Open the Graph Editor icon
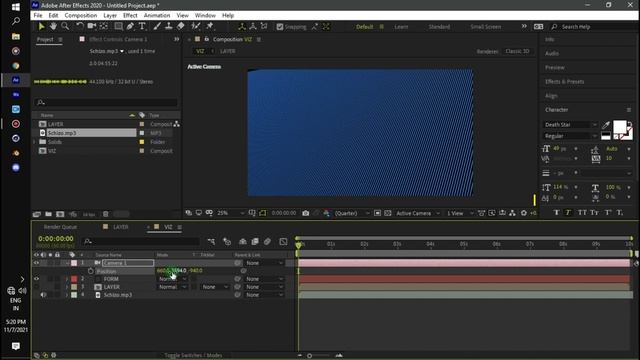Viewport: 640px width, 360px height. 283,242
